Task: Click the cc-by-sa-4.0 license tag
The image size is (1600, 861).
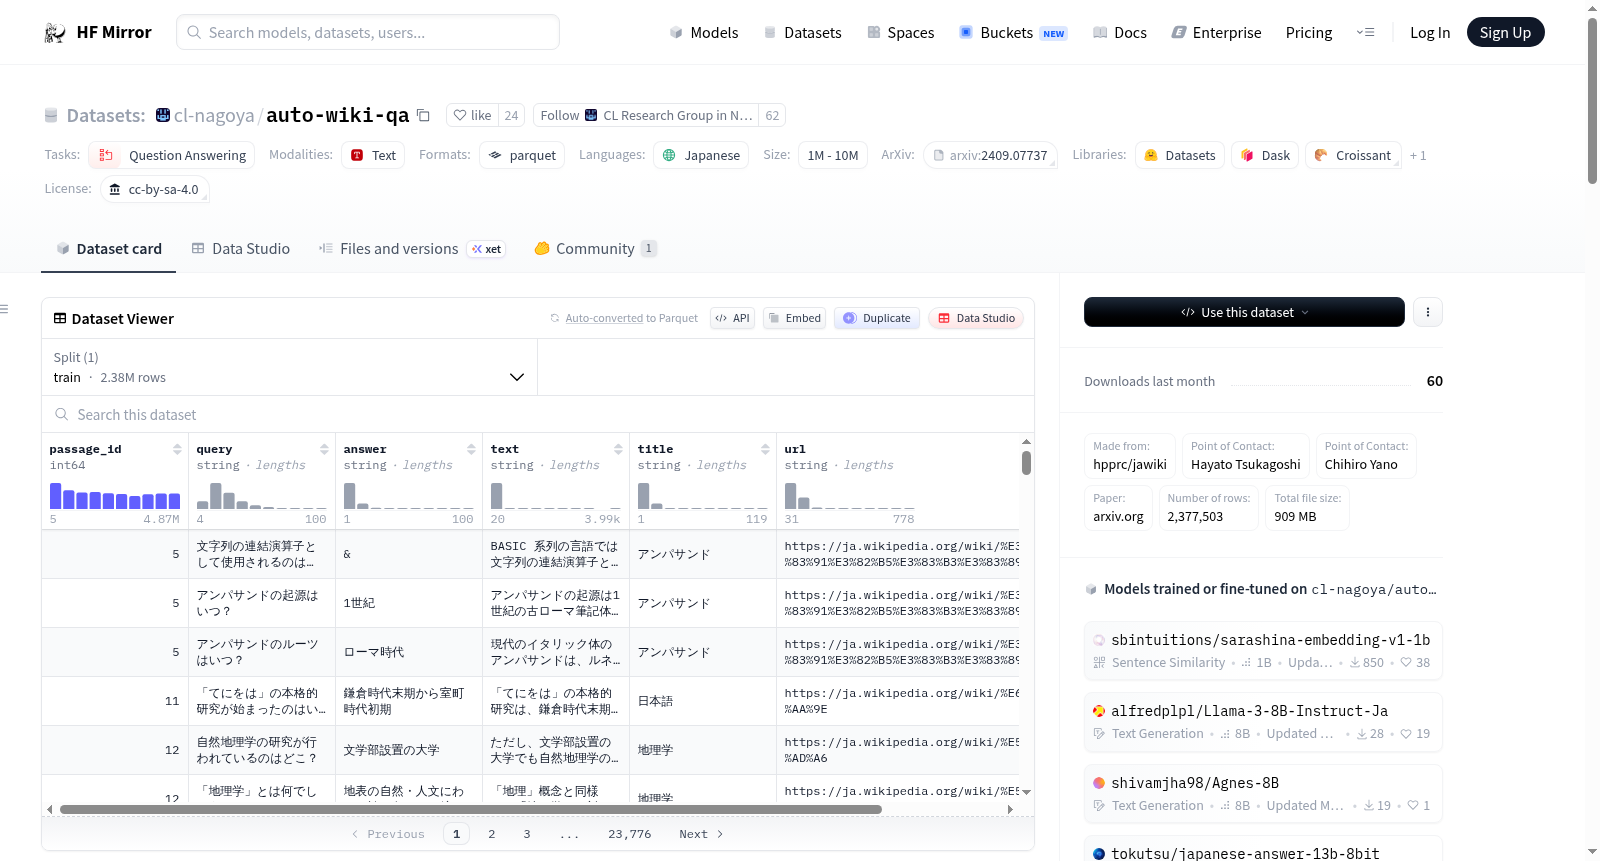Action: (x=155, y=189)
